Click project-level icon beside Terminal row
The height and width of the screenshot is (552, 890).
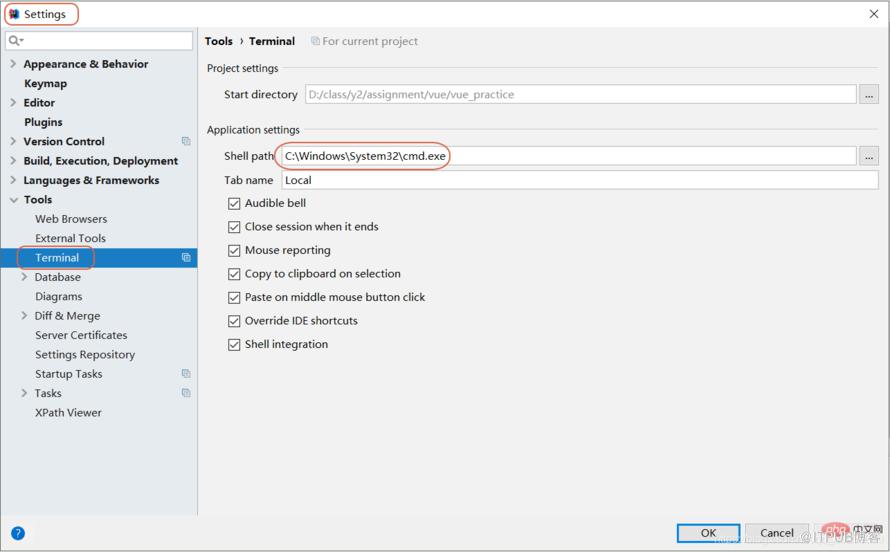tap(186, 257)
